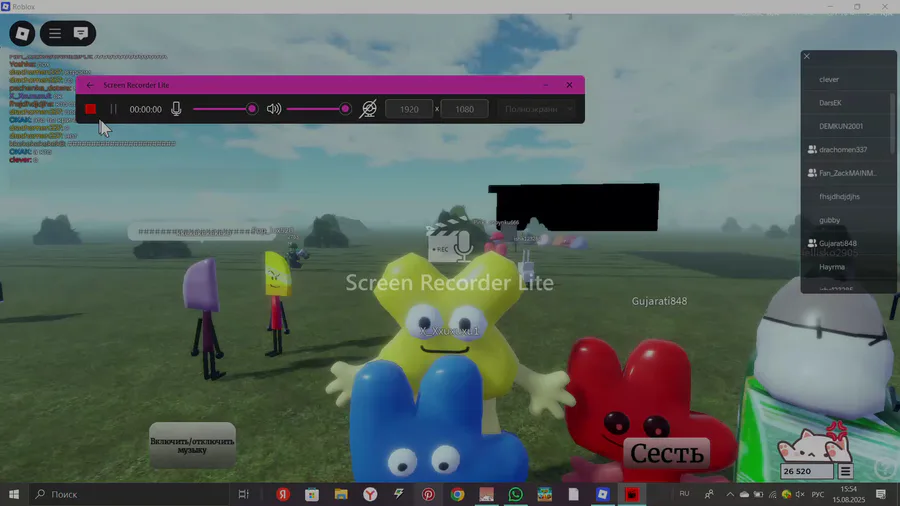The image size is (900, 506).
Task: Click the 26 520 counter field
Action: 806,471
